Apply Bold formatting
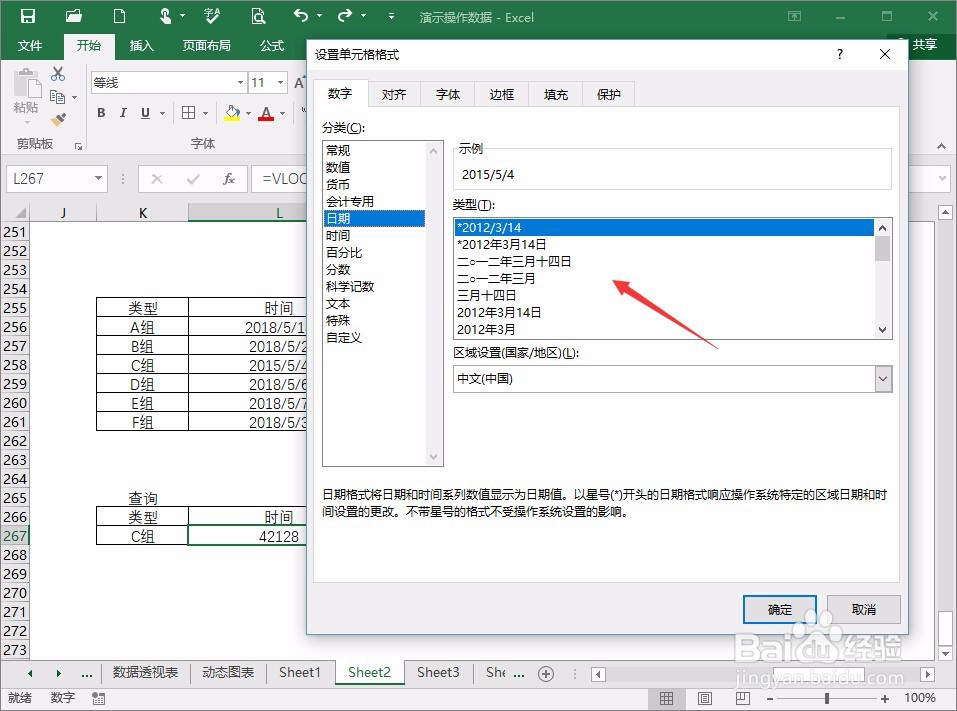 tap(99, 113)
